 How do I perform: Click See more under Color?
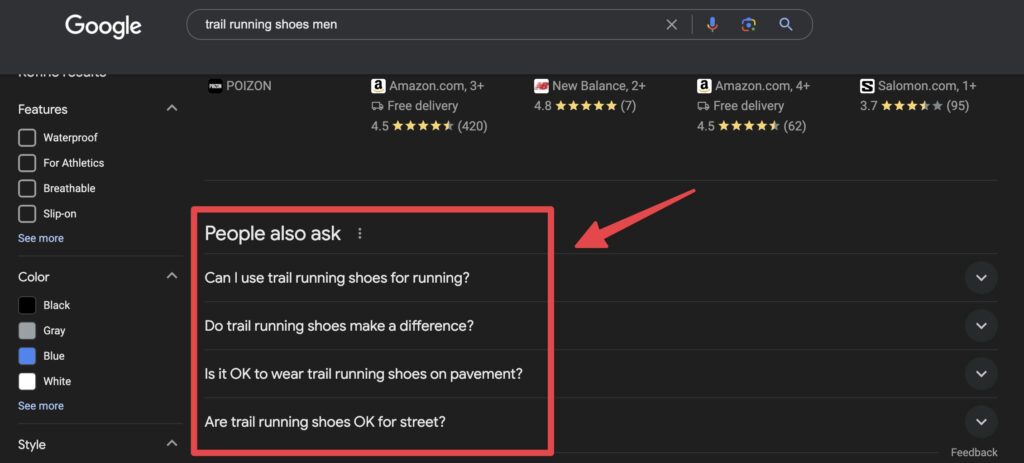click(40, 406)
